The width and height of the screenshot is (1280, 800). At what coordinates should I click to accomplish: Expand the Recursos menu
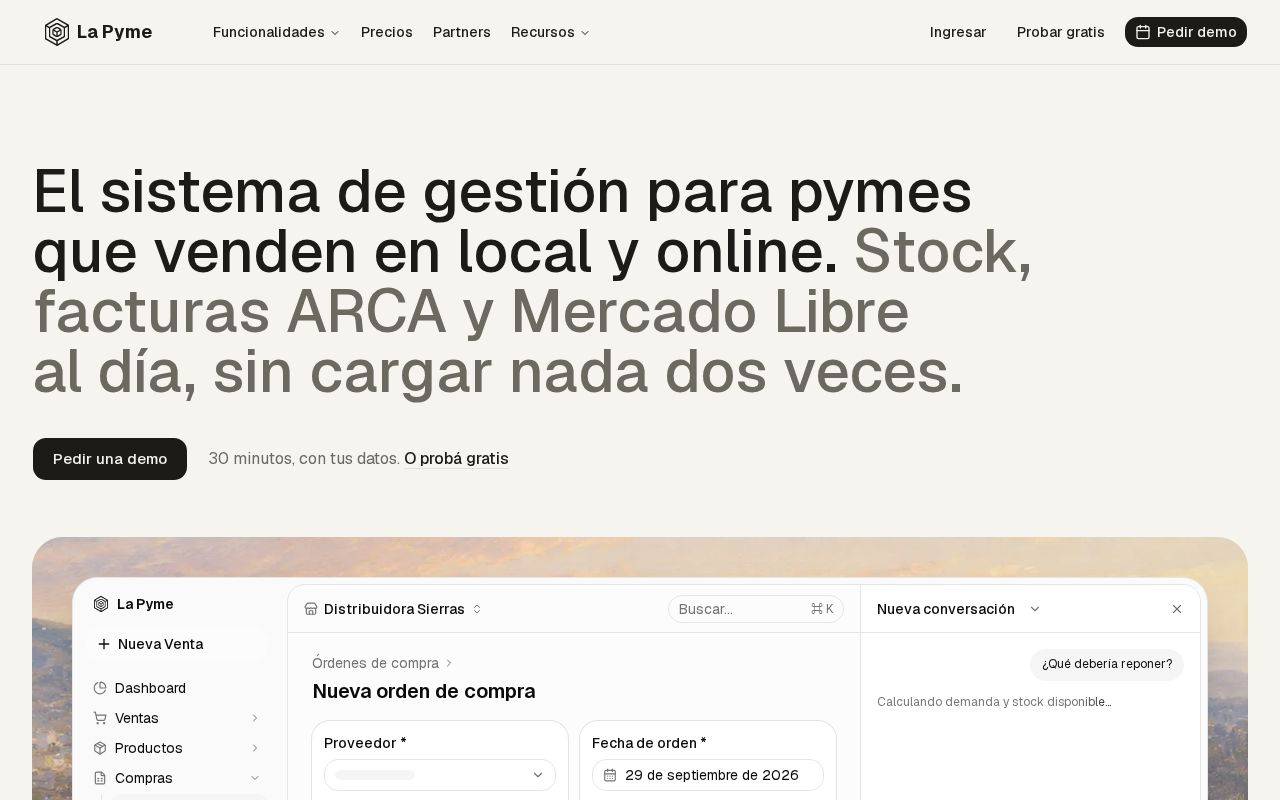pyautogui.click(x=551, y=32)
